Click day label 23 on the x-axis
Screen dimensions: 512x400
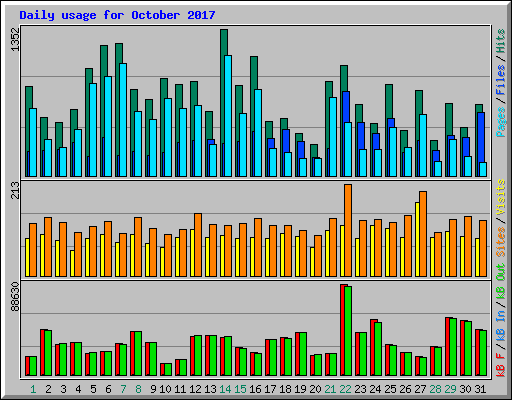pyautogui.click(x=360, y=389)
